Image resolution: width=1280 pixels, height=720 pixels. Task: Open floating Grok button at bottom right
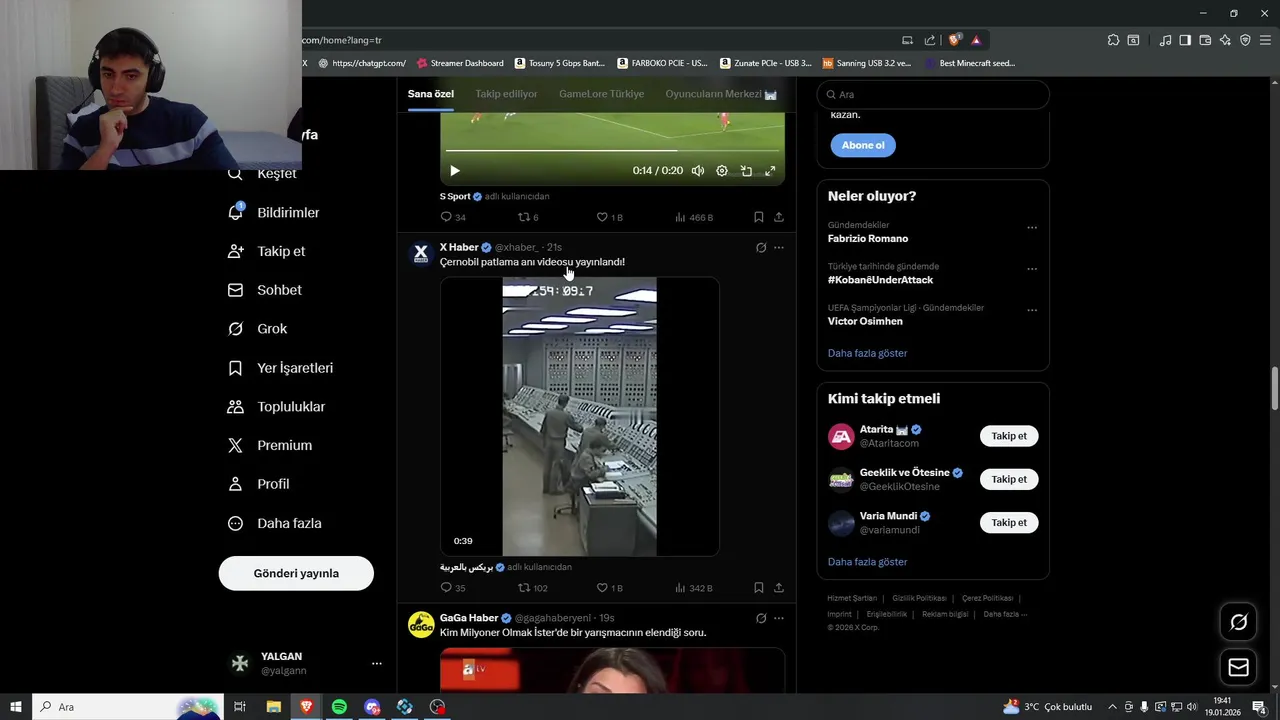tap(1238, 623)
